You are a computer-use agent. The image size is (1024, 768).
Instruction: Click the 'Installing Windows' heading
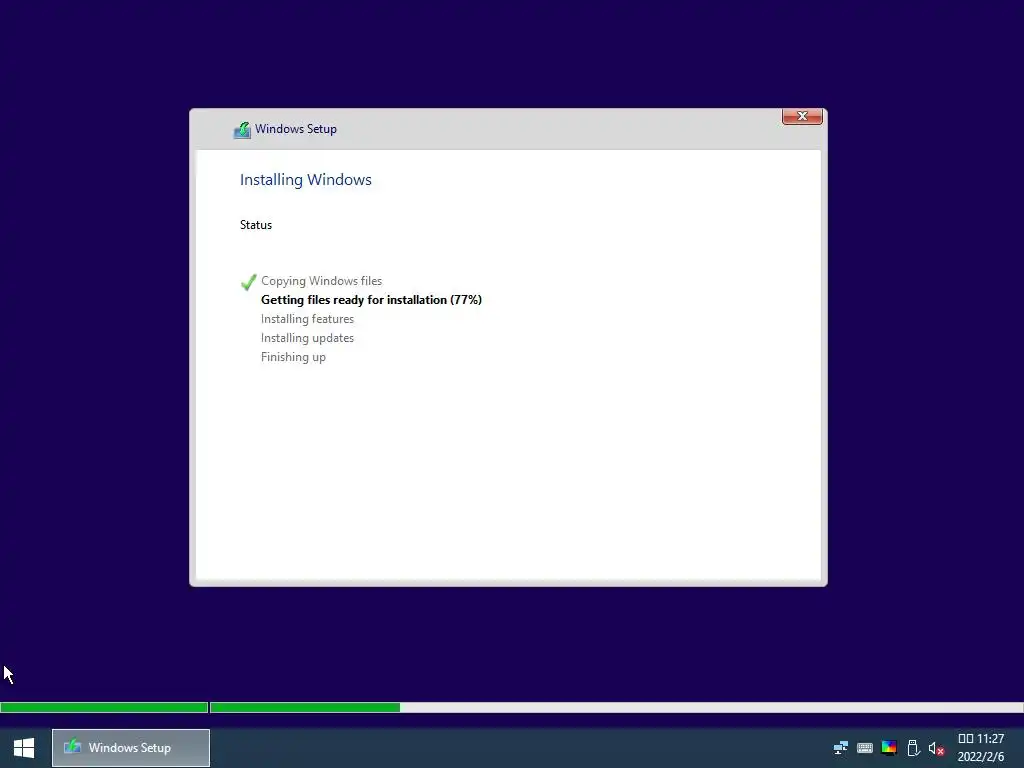tap(306, 180)
